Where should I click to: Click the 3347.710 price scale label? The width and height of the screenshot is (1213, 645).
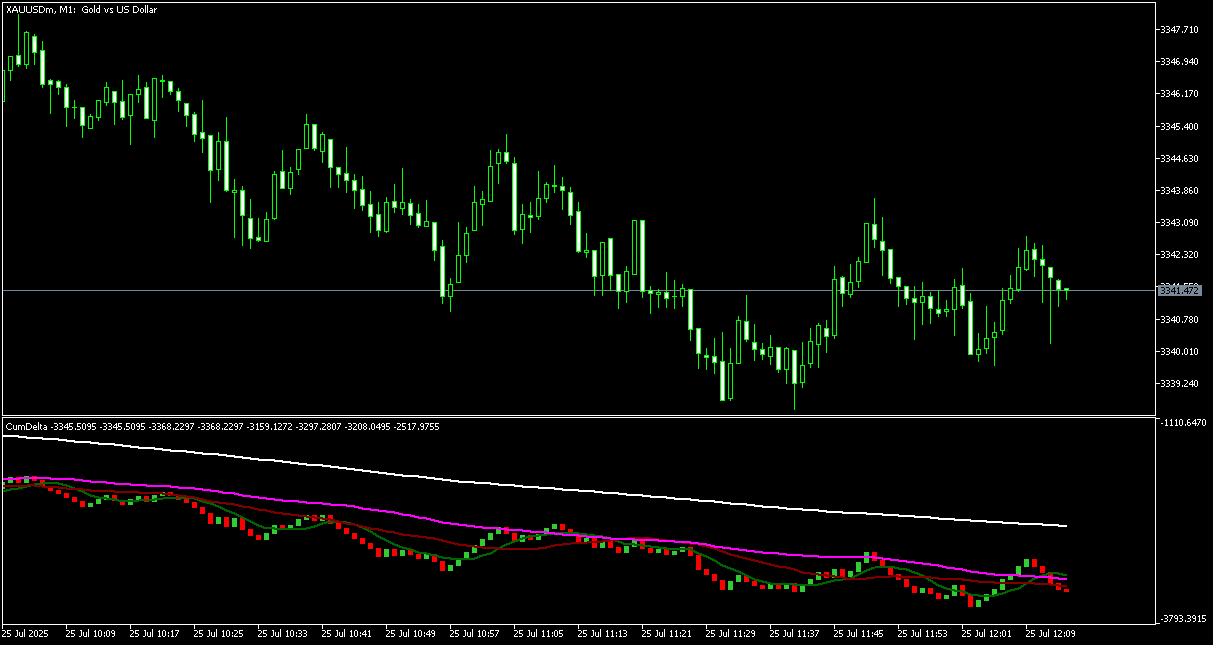click(1179, 30)
